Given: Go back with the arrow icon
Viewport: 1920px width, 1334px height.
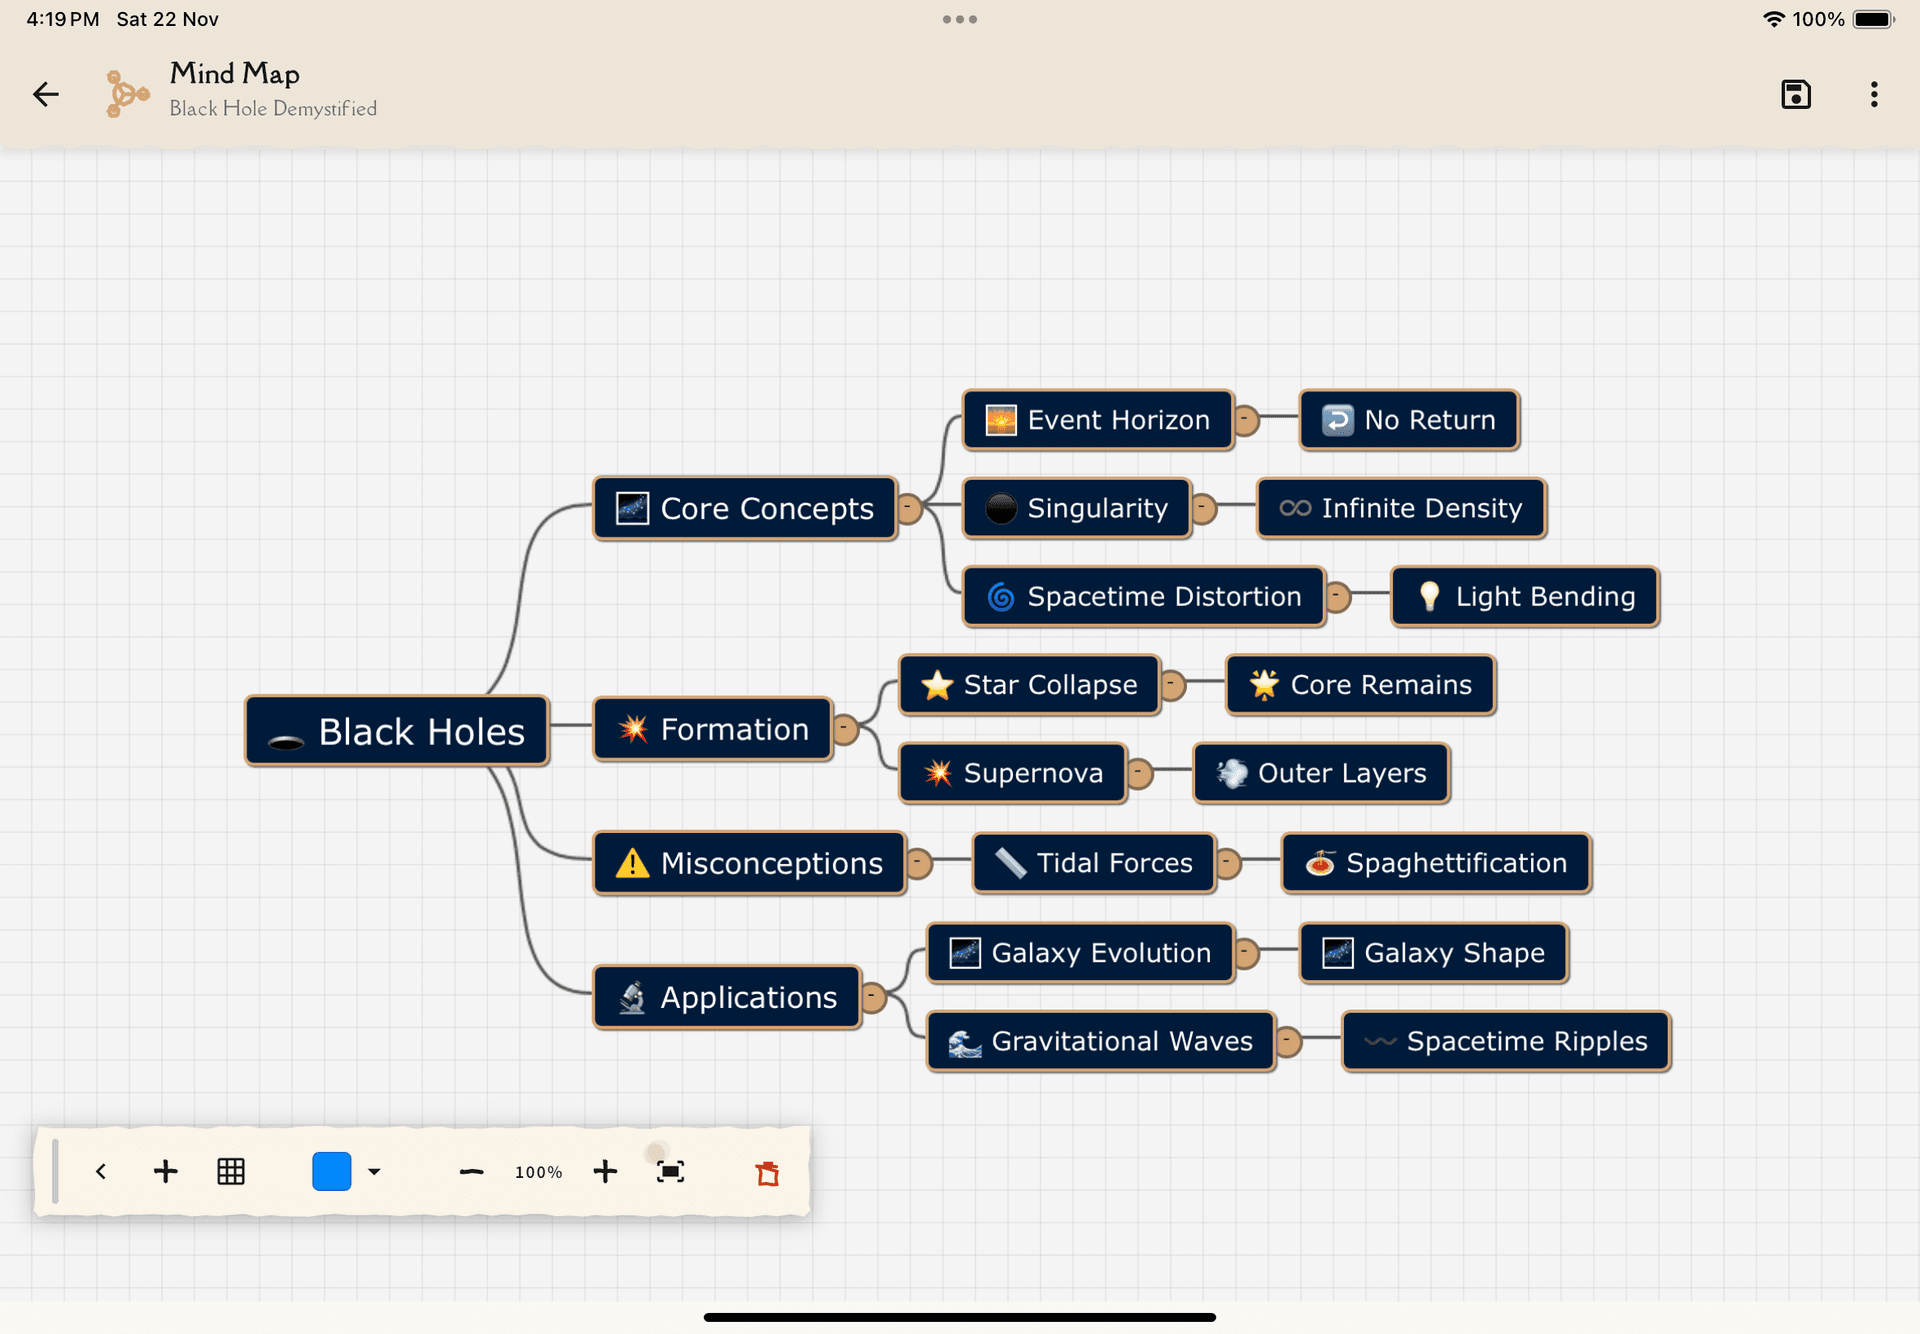Looking at the screenshot, I should [x=46, y=94].
